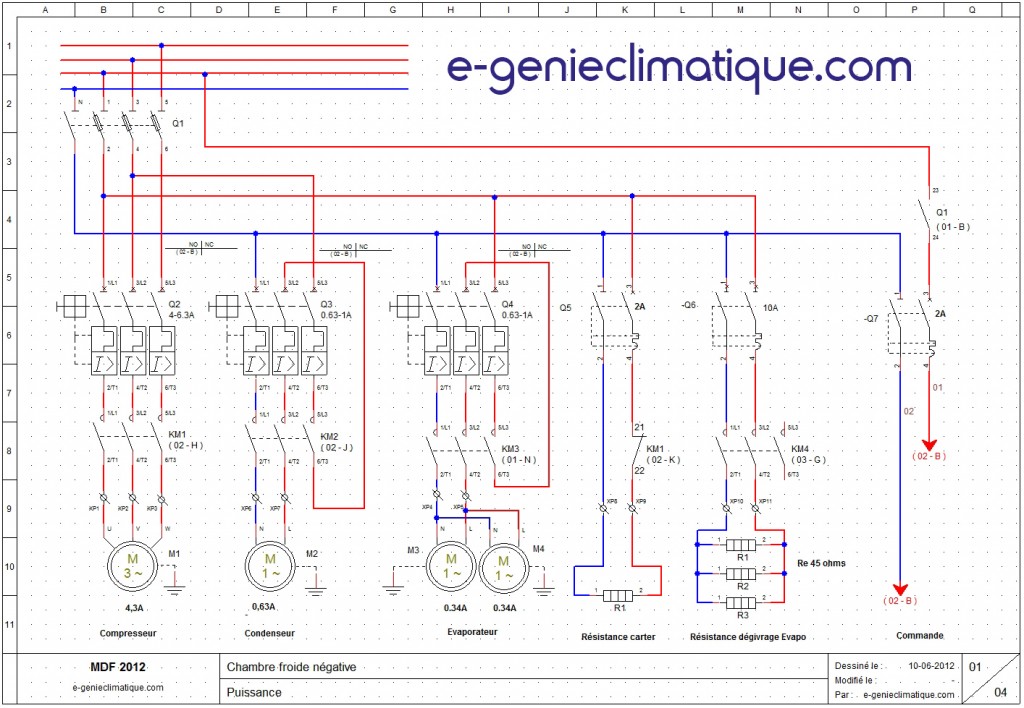
Task: Click the '0,63A' current rating
Action: click(264, 607)
